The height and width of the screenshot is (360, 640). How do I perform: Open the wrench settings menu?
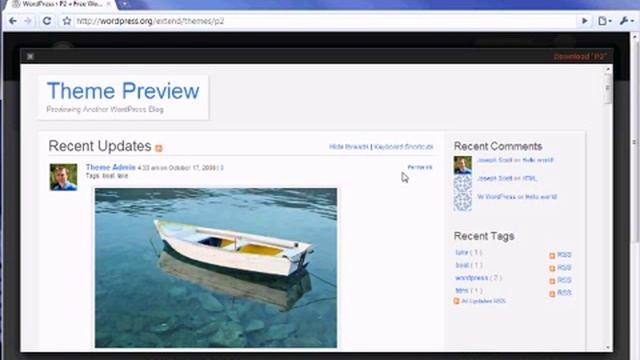[626, 21]
